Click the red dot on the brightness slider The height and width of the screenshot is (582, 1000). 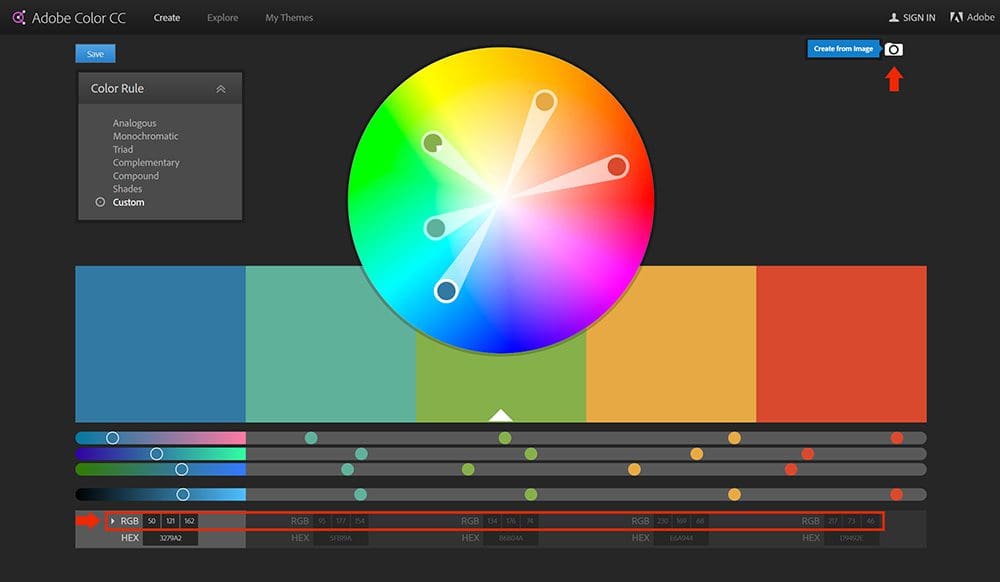coord(897,494)
